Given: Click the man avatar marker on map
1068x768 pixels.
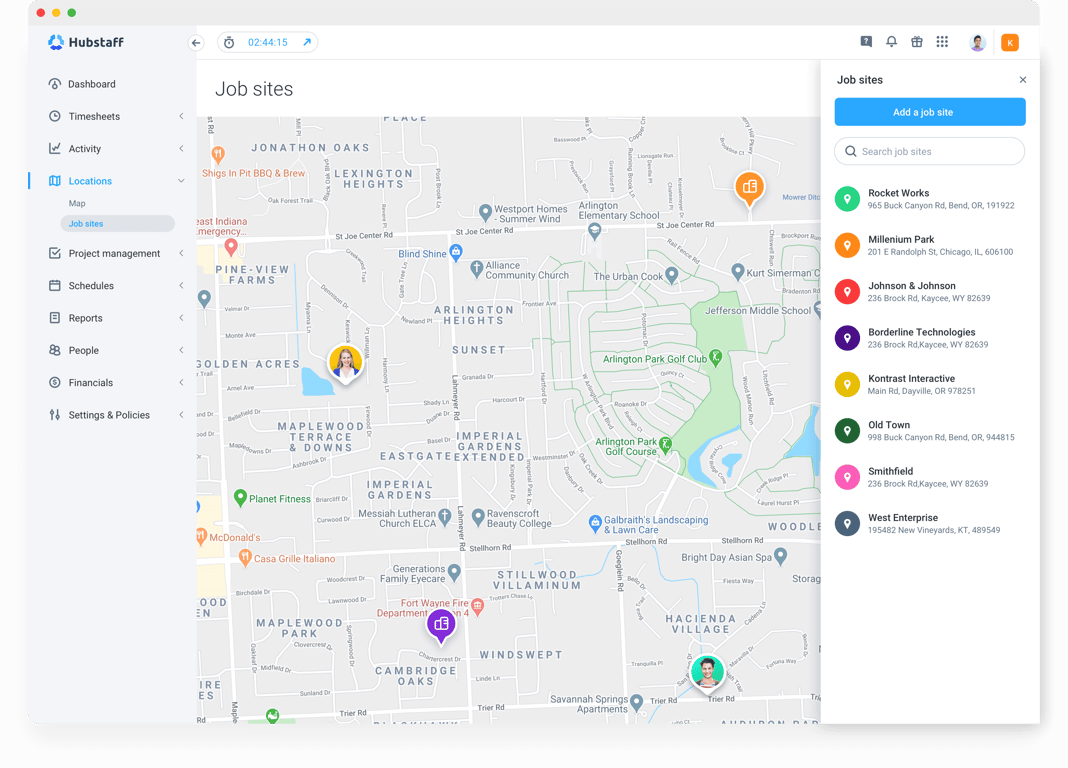Looking at the screenshot, I should click(x=707, y=672).
